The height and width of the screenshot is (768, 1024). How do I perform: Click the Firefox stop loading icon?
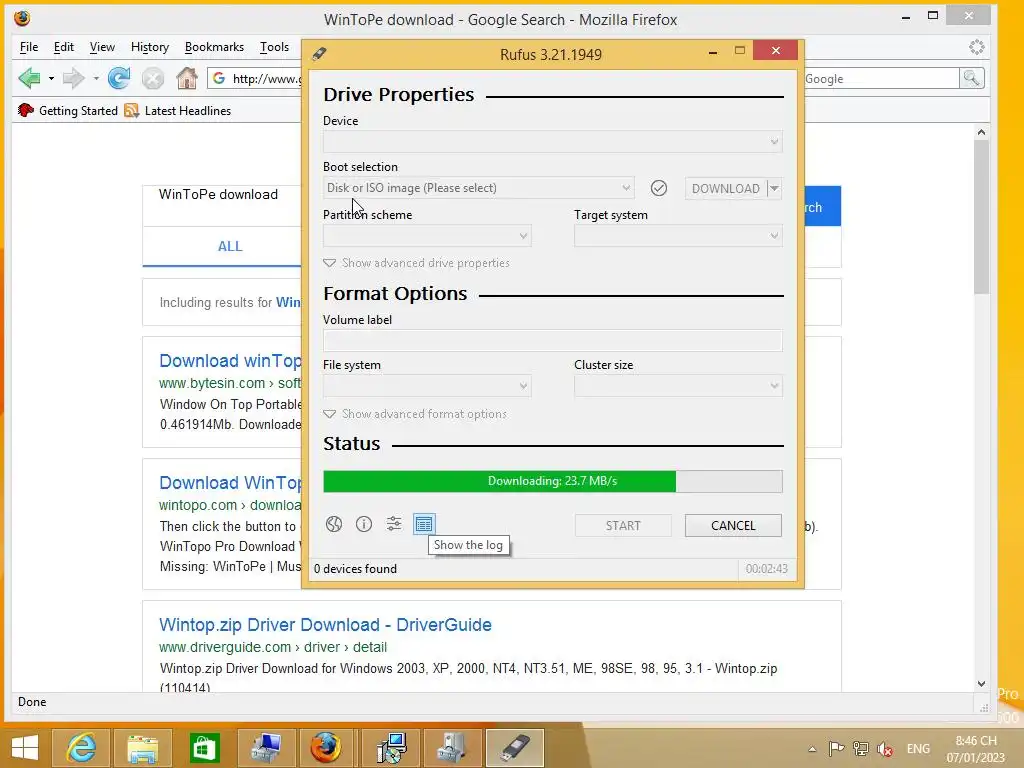point(153,78)
